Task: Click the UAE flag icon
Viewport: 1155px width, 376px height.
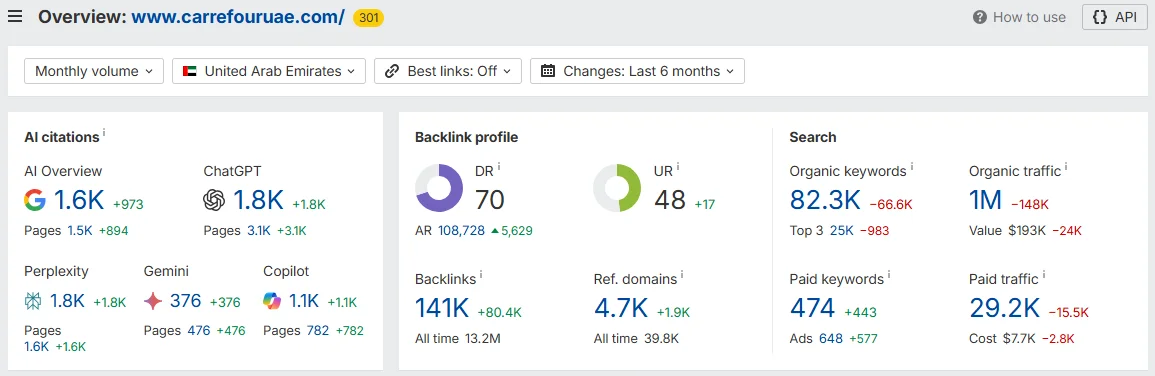Action: pyautogui.click(x=189, y=72)
